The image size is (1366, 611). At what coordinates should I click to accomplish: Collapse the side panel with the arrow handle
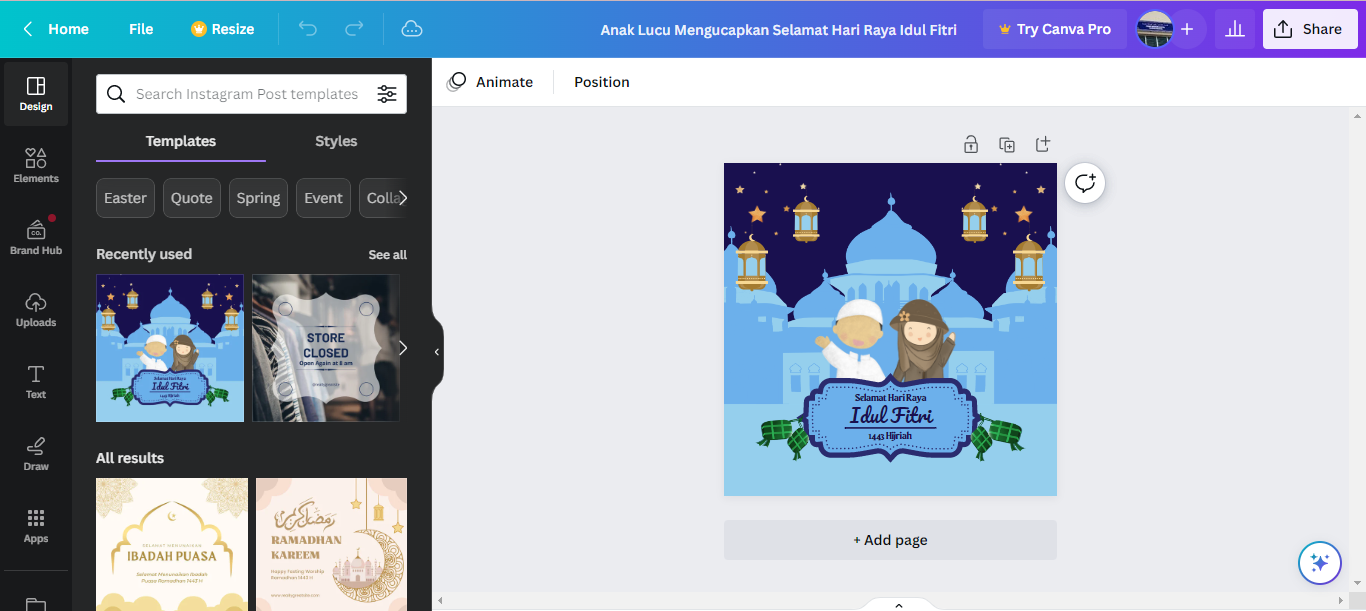(437, 352)
